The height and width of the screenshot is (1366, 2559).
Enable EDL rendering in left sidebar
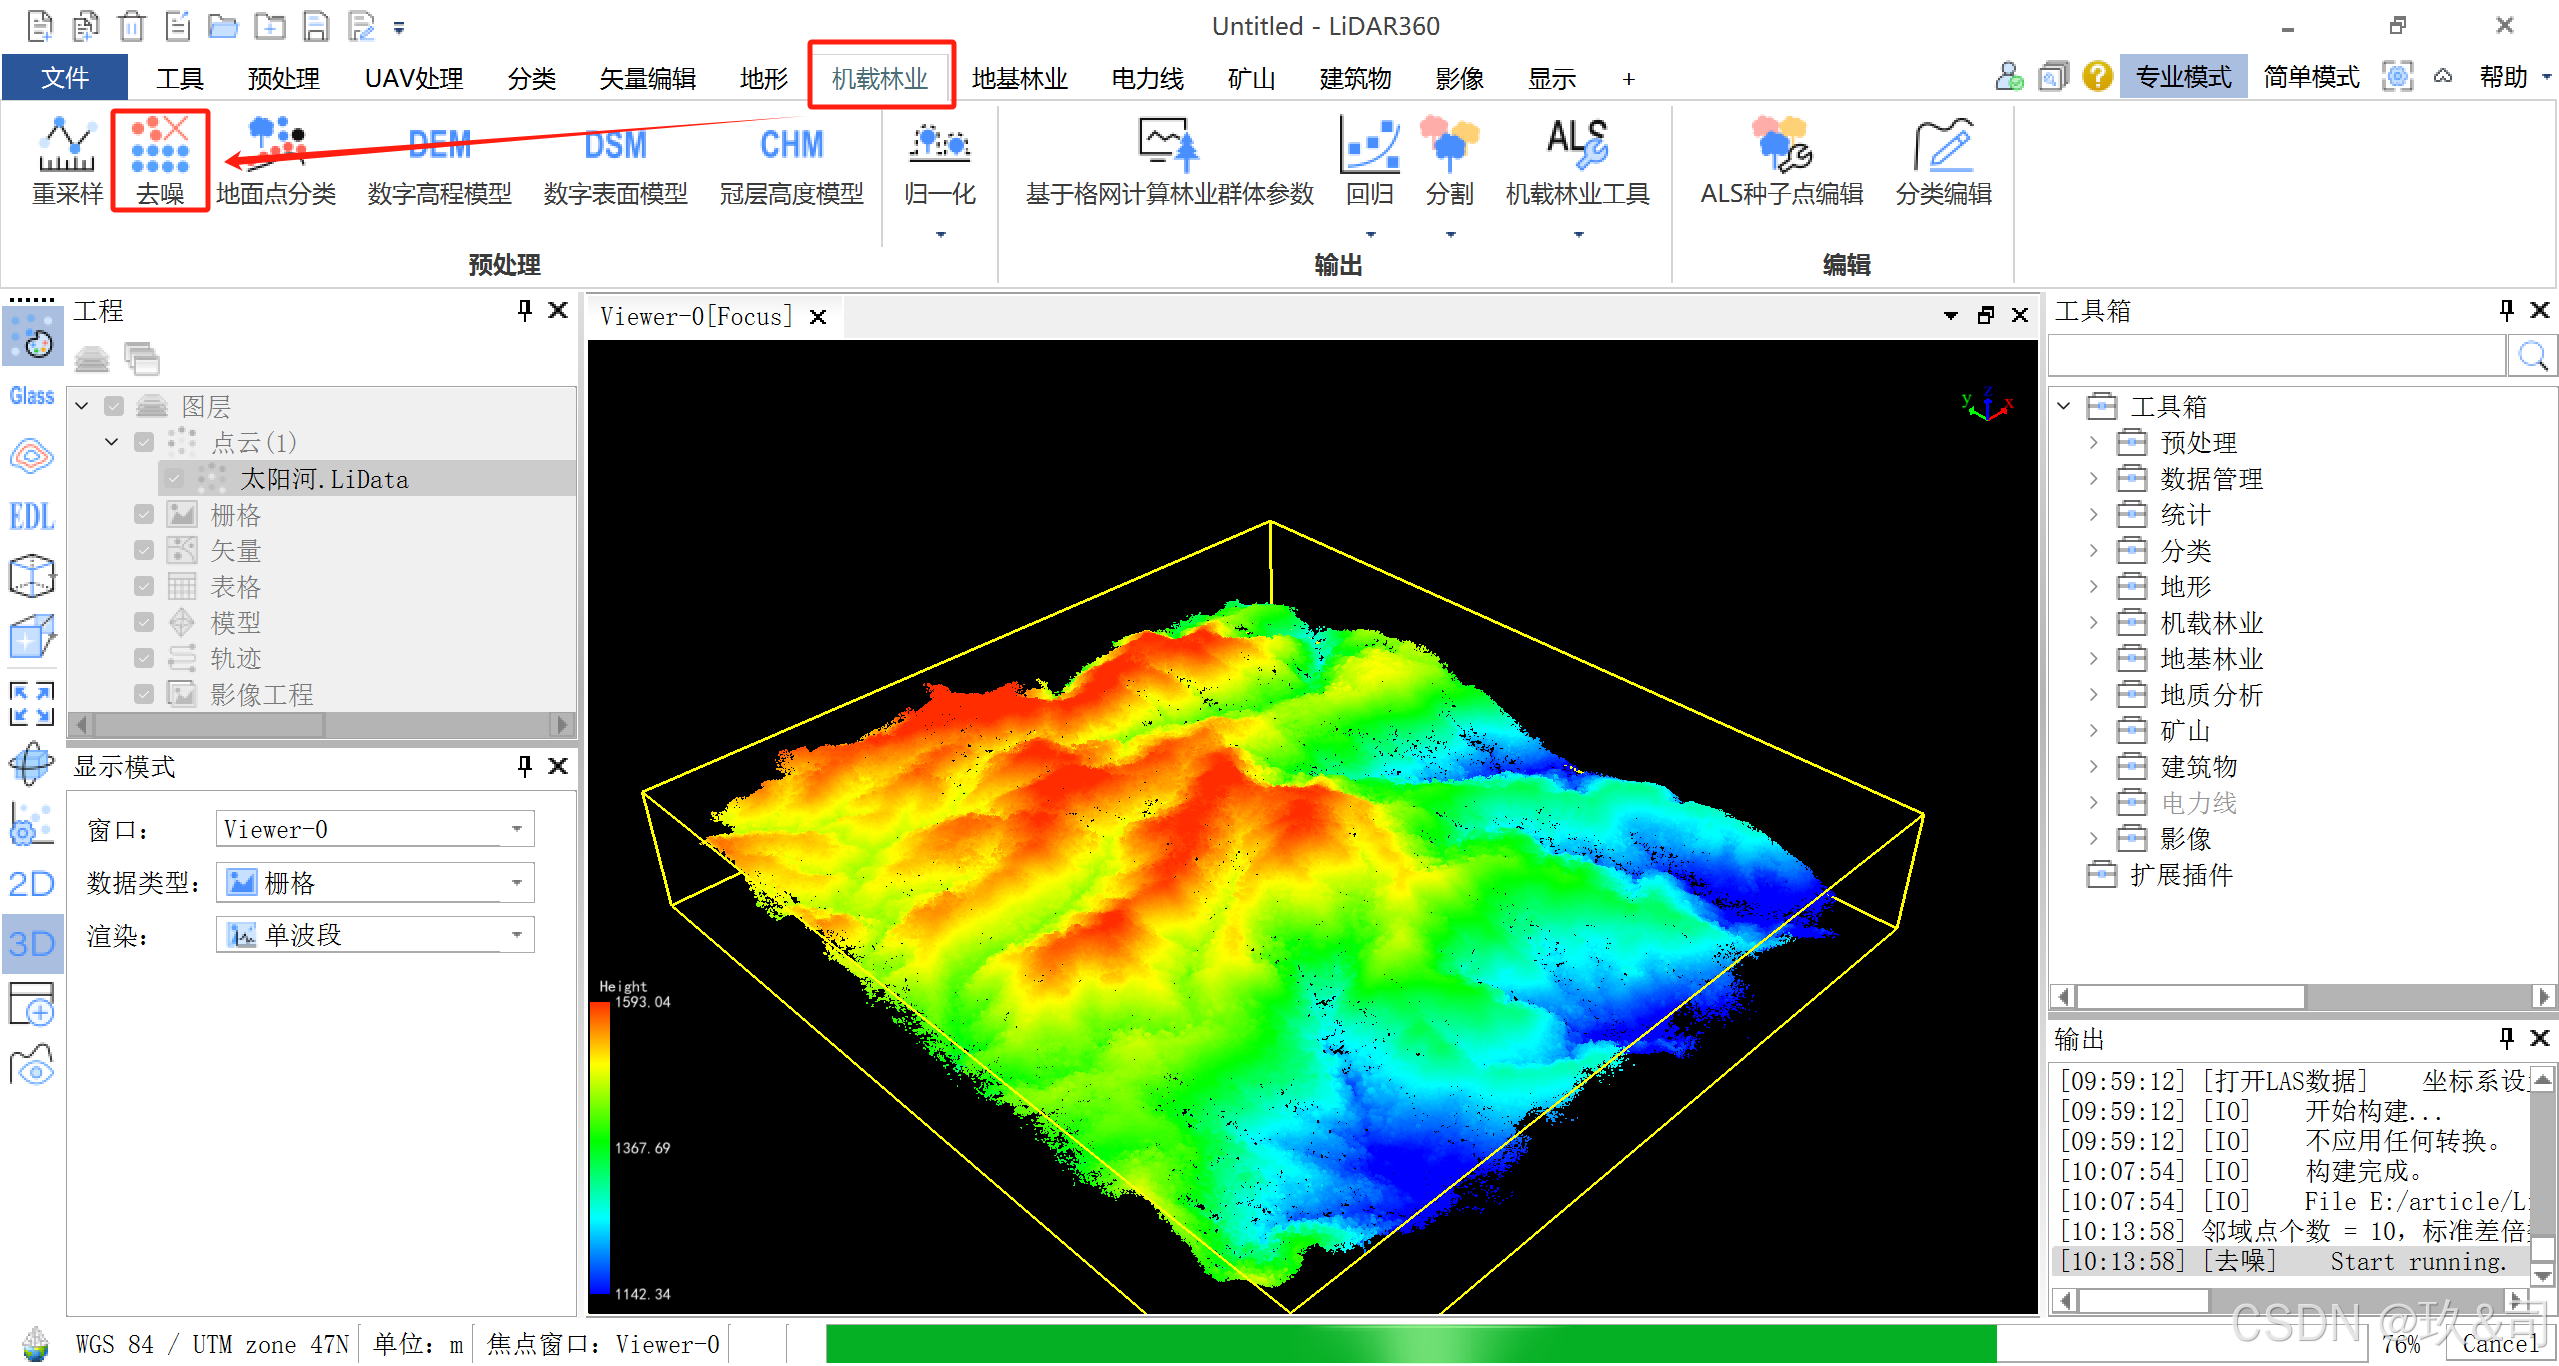32,516
